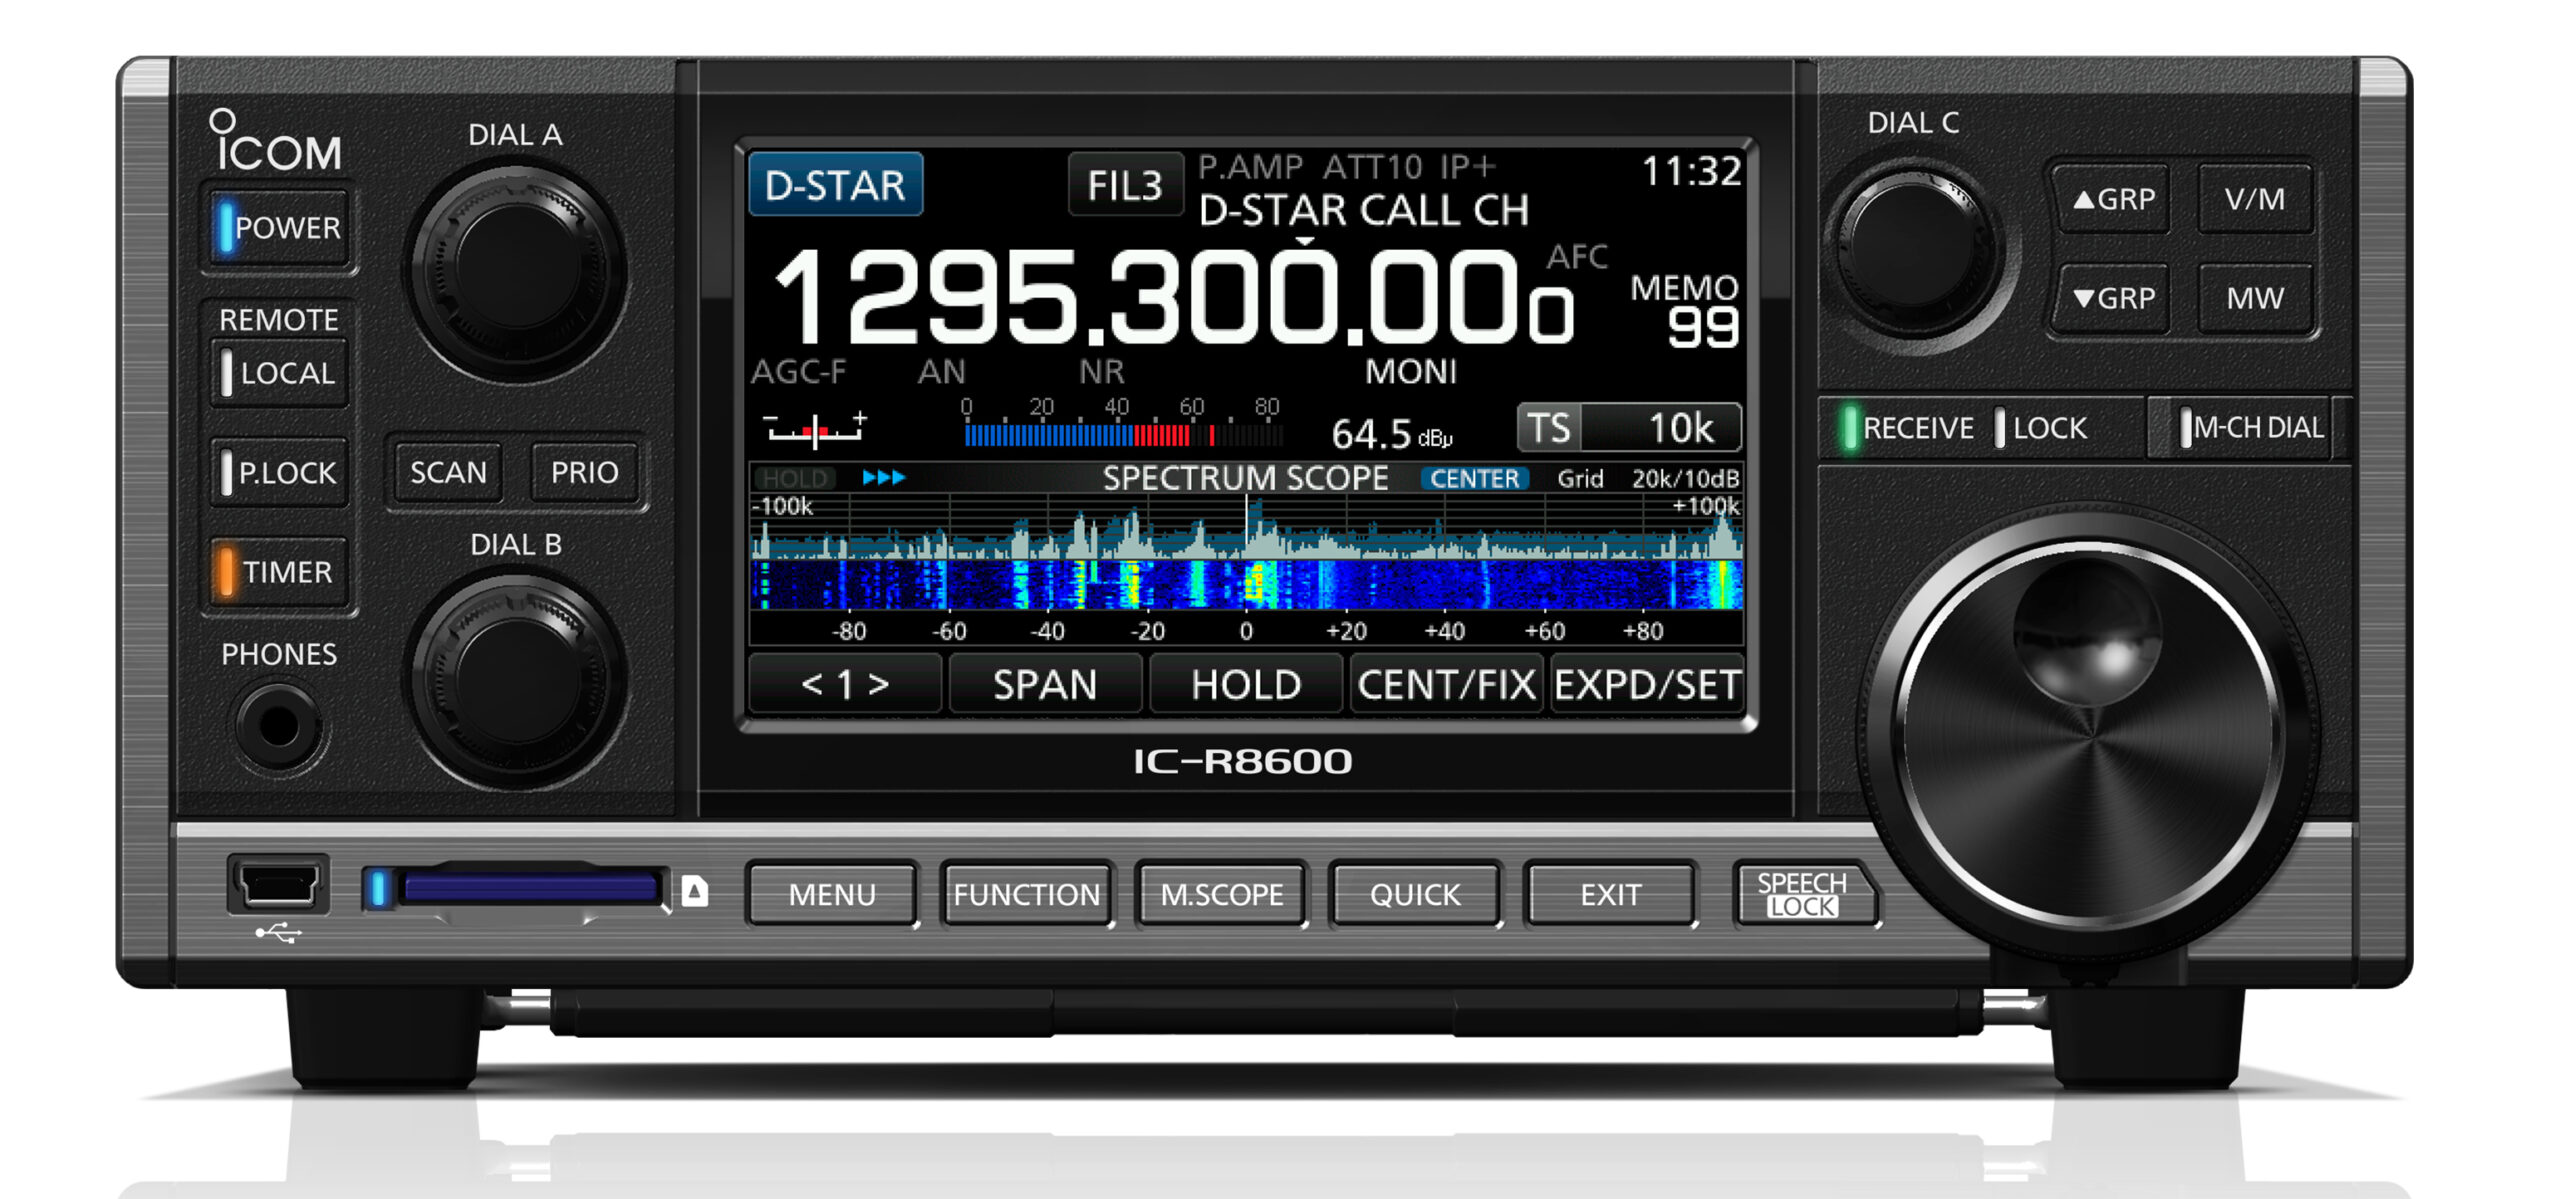This screenshot has width=2560, height=1199.
Task: Tap the dimmed HOLD status label
Action: 795,478
